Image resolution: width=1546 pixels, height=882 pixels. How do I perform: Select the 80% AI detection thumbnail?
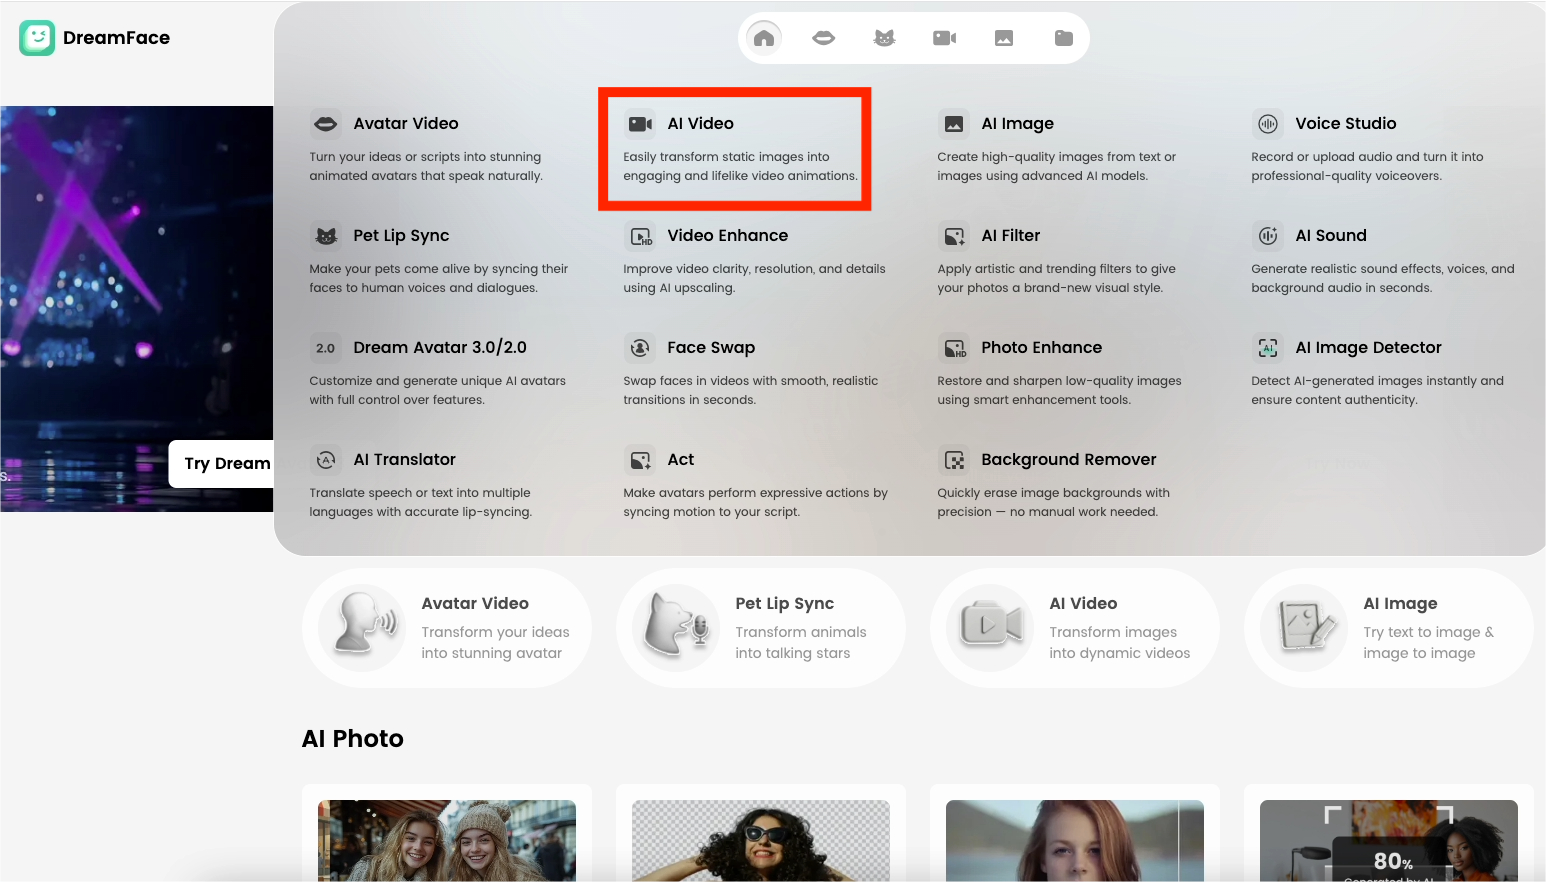point(1388,840)
